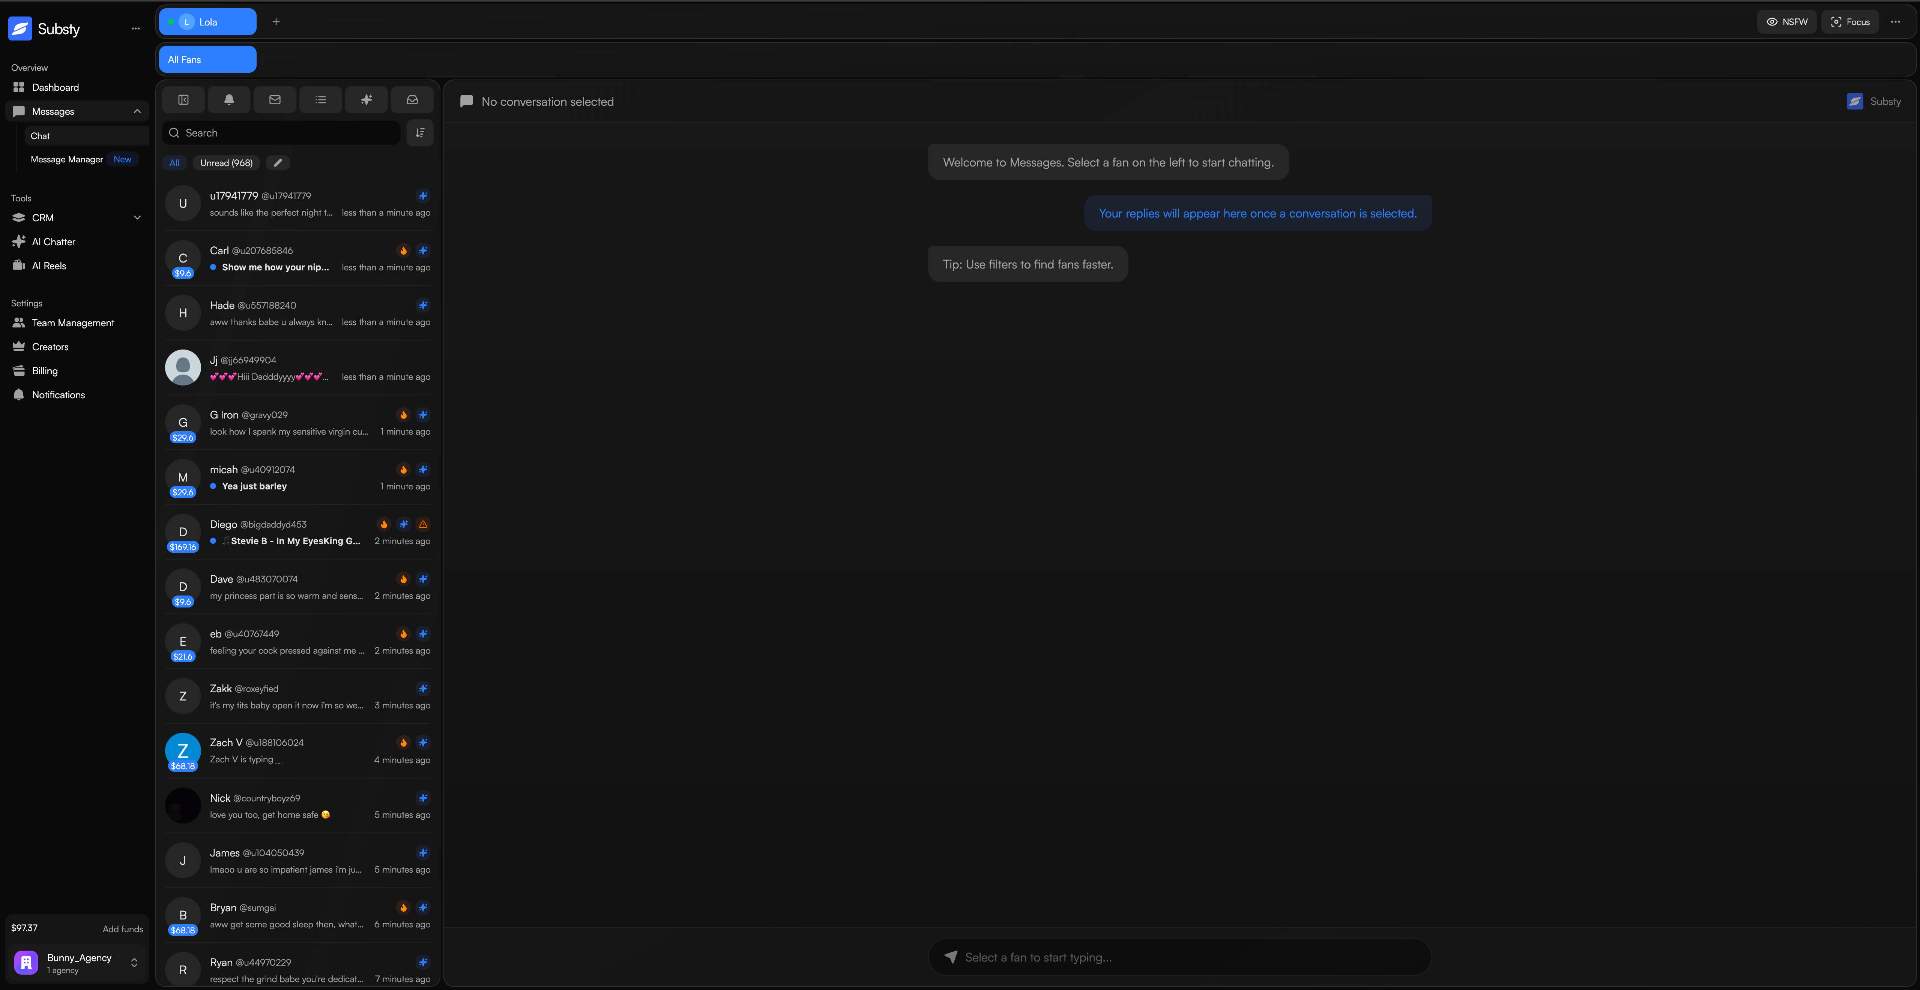The image size is (1920, 990).
Task: Switch to the Lola creator tab
Action: tap(207, 22)
